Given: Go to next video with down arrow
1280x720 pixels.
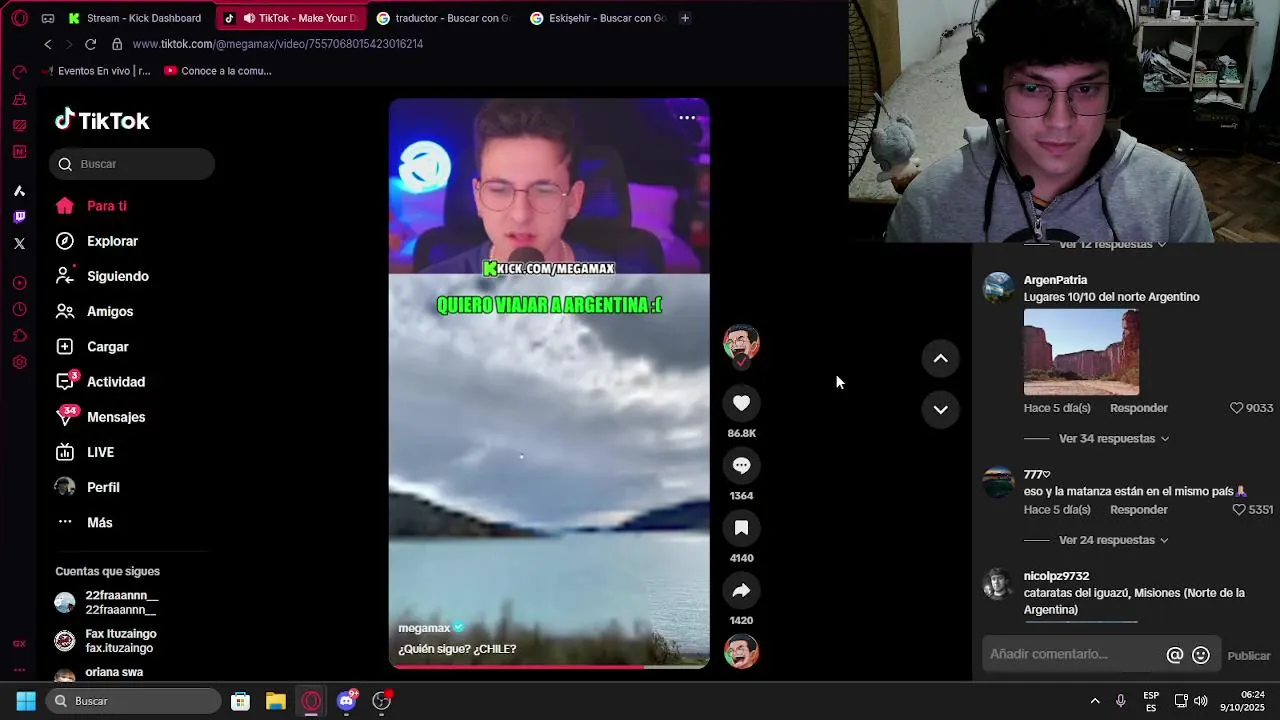Looking at the screenshot, I should coord(940,409).
